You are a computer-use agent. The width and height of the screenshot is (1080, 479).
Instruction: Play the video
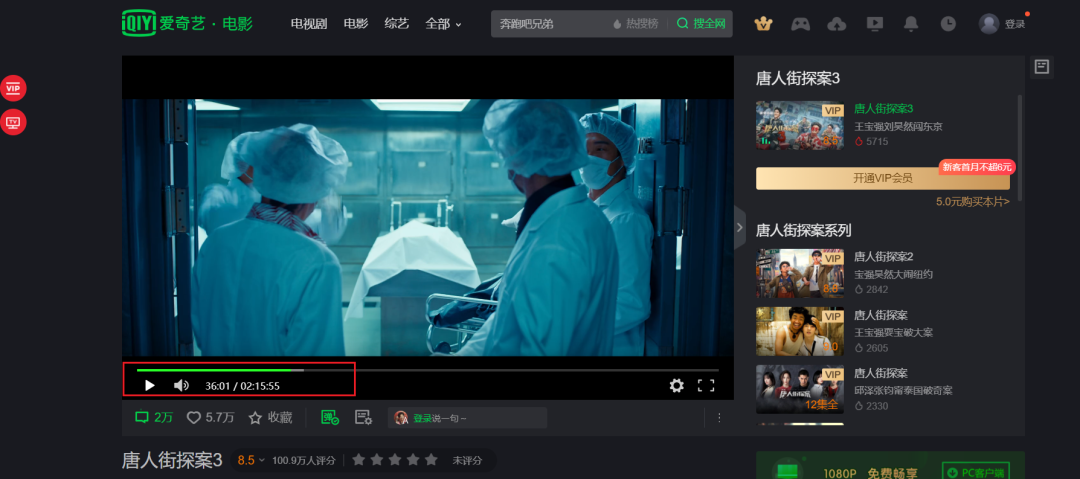pyautogui.click(x=149, y=385)
